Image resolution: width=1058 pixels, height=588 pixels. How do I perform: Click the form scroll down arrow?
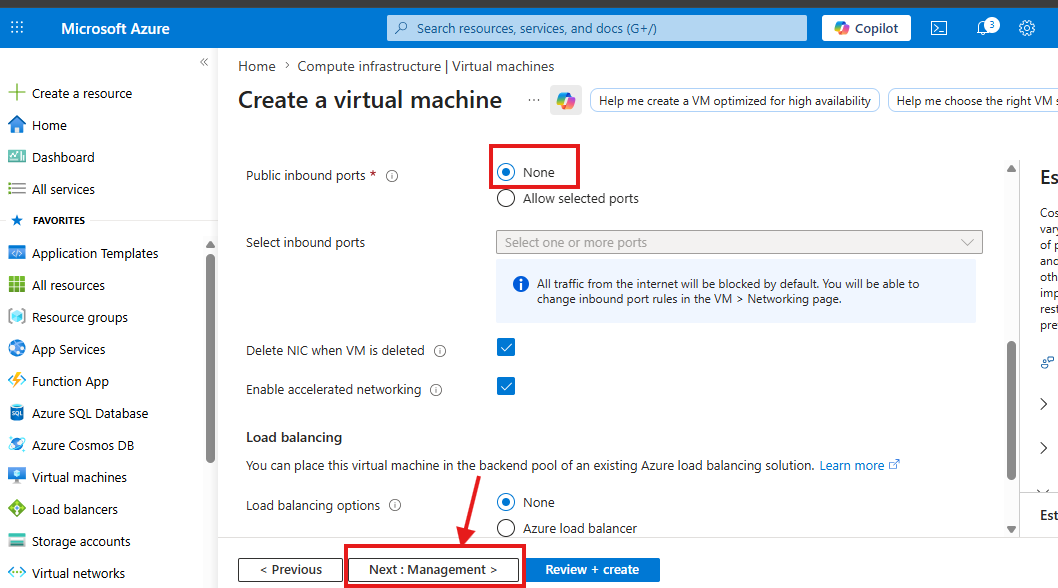tap(1011, 529)
